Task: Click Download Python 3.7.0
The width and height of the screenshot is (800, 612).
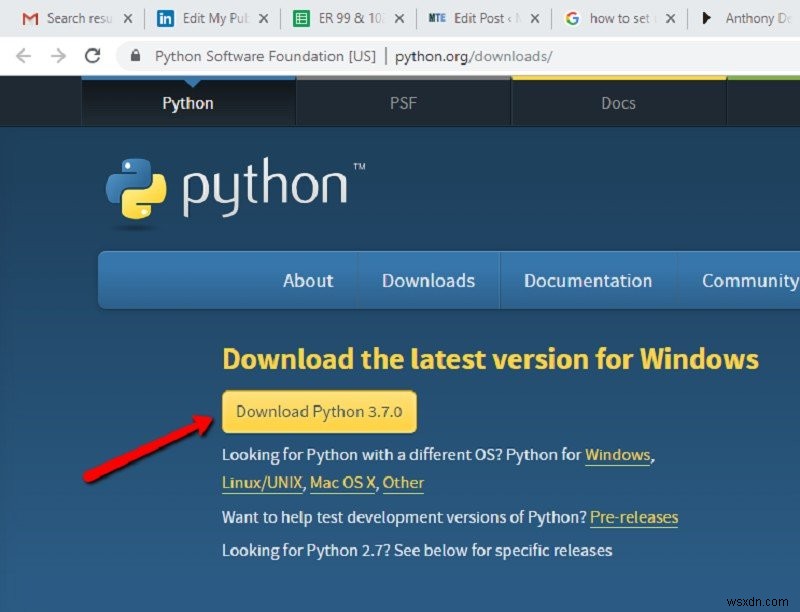Action: point(318,411)
